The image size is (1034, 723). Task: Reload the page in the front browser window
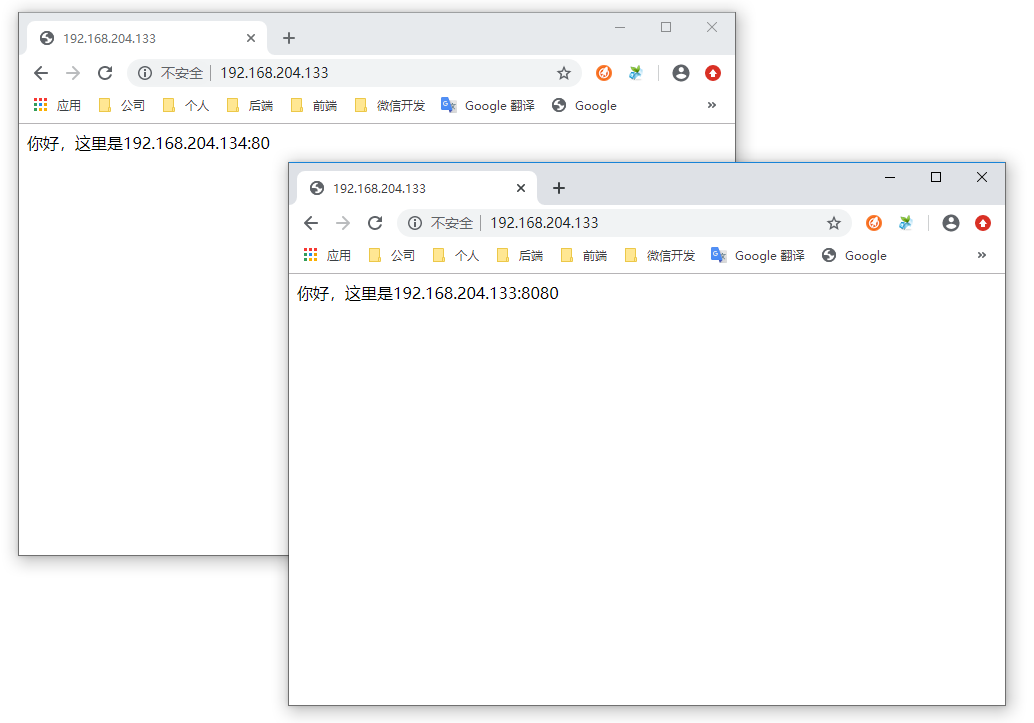(375, 223)
